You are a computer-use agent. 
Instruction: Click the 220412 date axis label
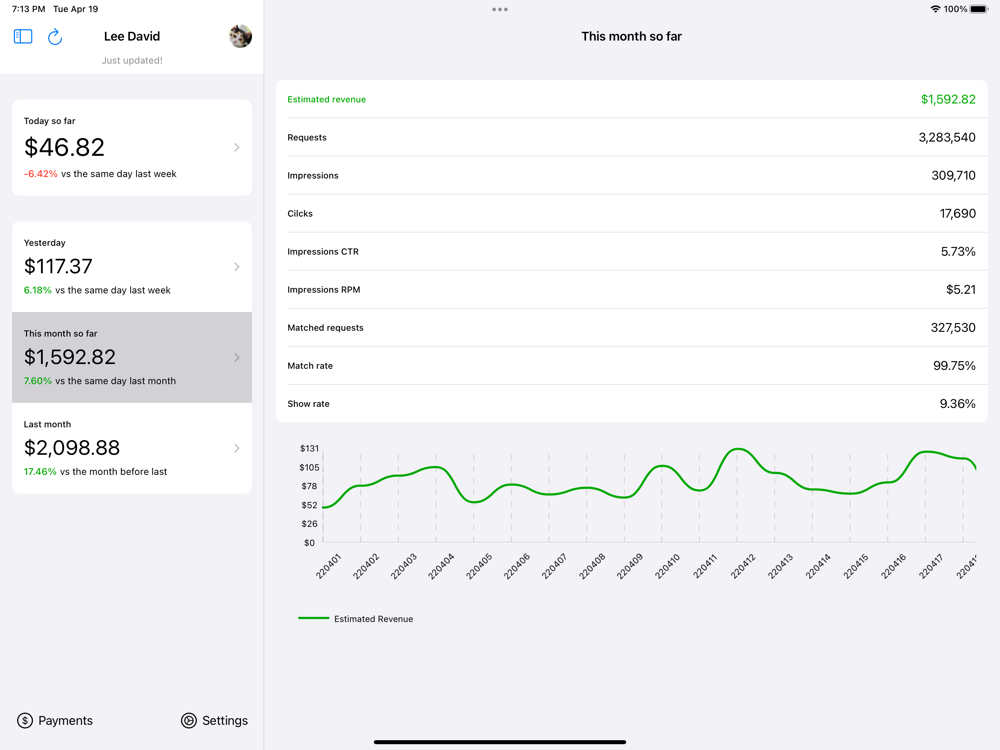click(742, 566)
